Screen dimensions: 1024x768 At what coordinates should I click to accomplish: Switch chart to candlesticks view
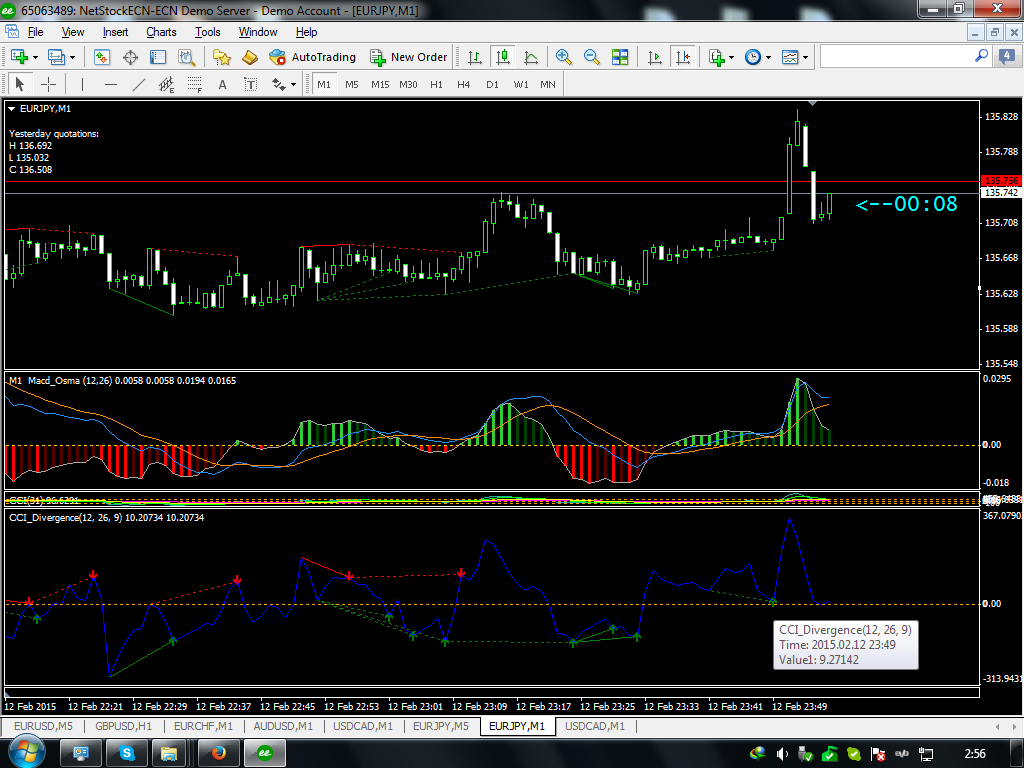pyautogui.click(x=503, y=57)
